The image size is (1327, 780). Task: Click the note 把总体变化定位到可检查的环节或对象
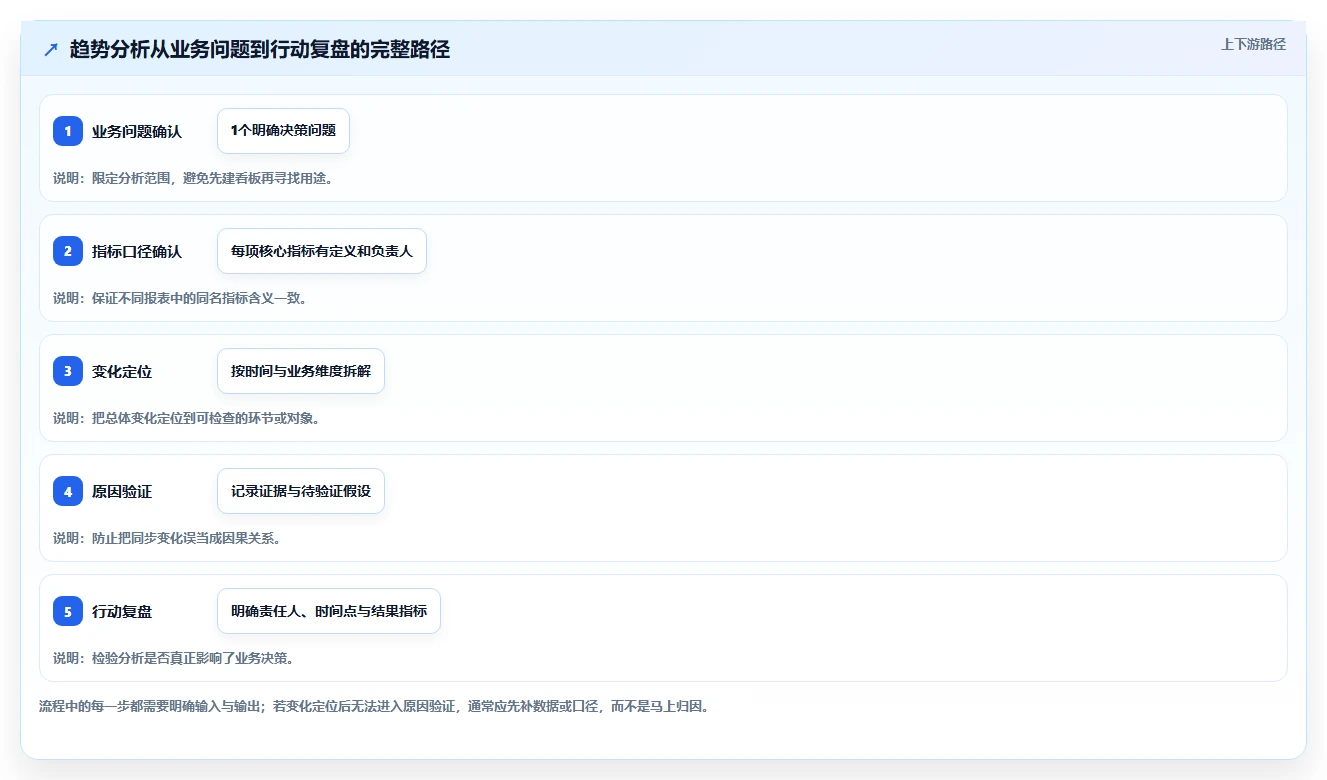coord(187,418)
